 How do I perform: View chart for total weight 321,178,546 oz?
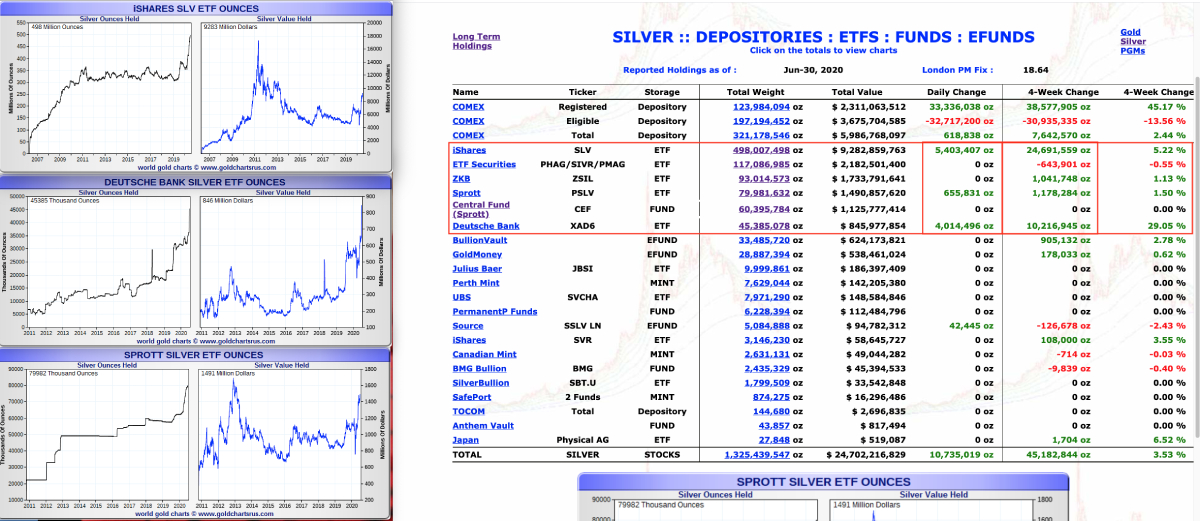point(762,135)
